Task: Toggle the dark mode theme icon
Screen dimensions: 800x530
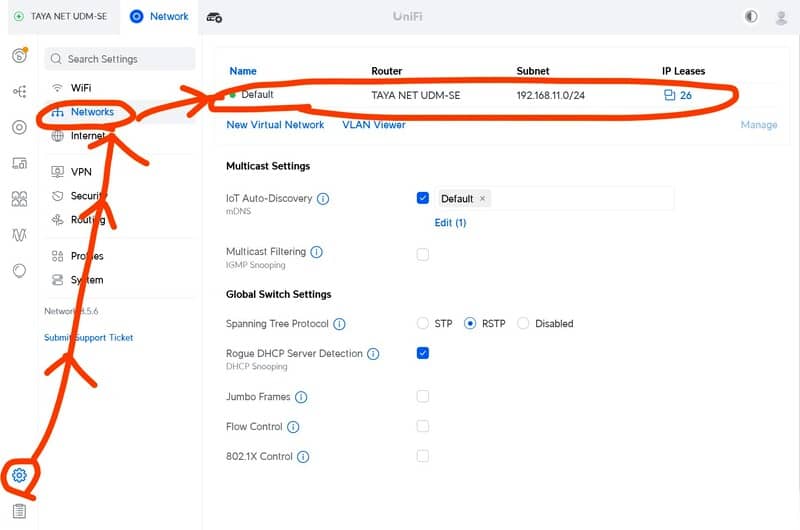Action: tap(752, 17)
